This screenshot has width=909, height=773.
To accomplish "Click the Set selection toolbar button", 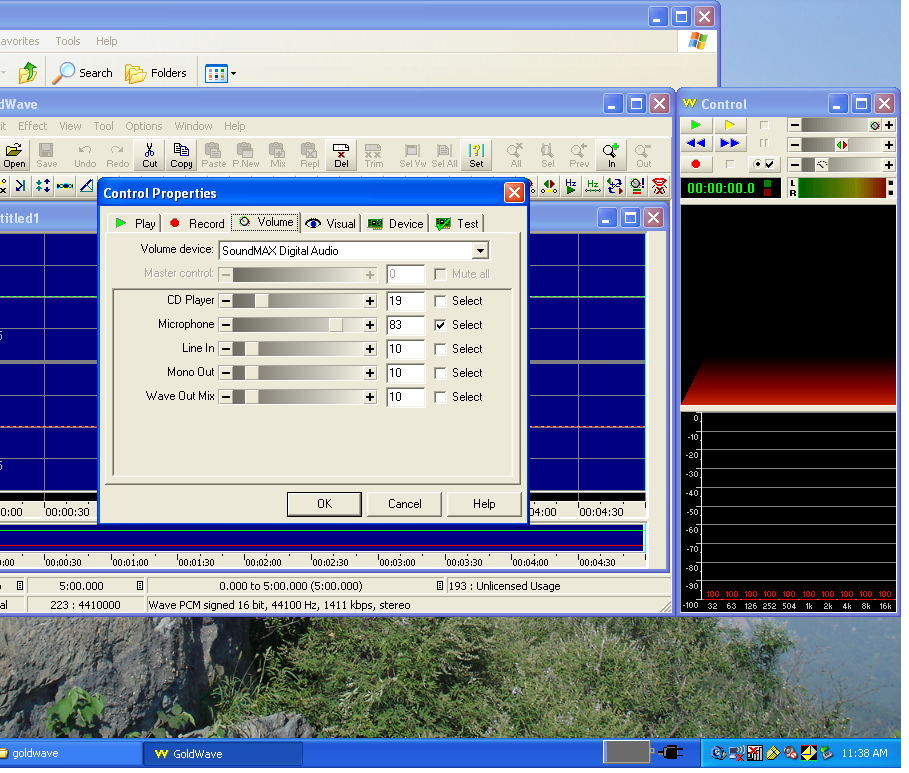I will click(x=476, y=155).
